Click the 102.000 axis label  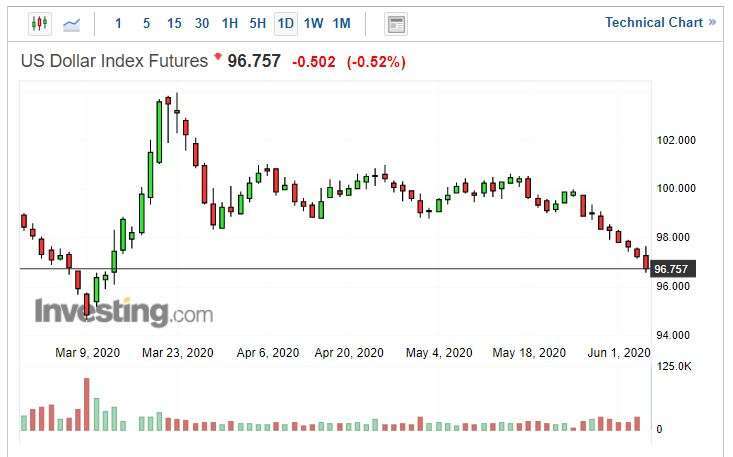(676, 140)
